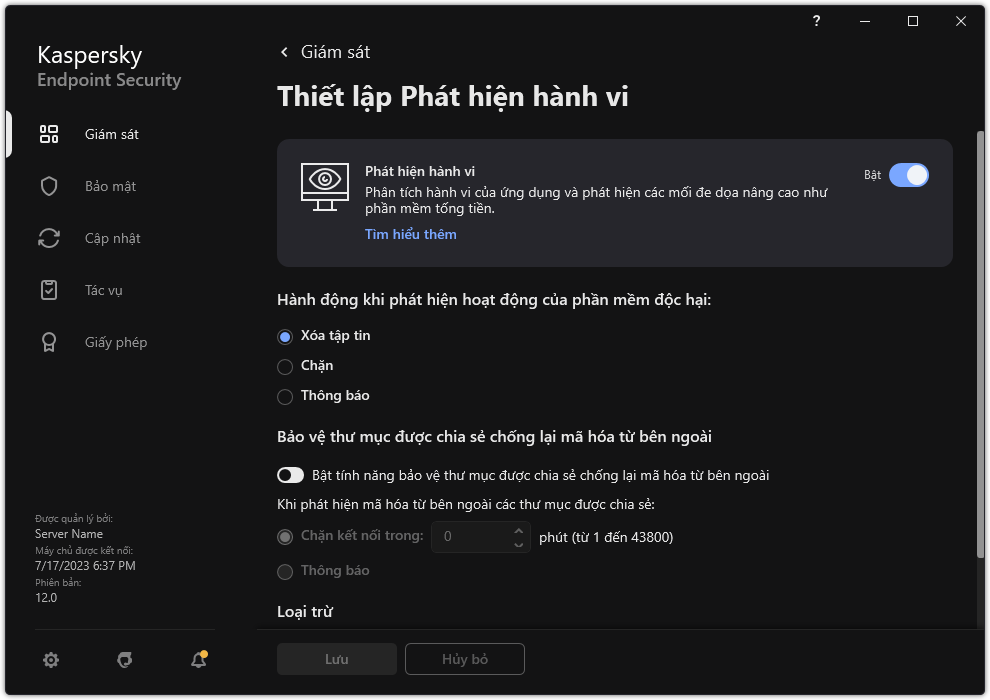This screenshot has width=990, height=700.
Task: Click the Giám sát dashboard icon in sidebar
Action: [x=49, y=134]
